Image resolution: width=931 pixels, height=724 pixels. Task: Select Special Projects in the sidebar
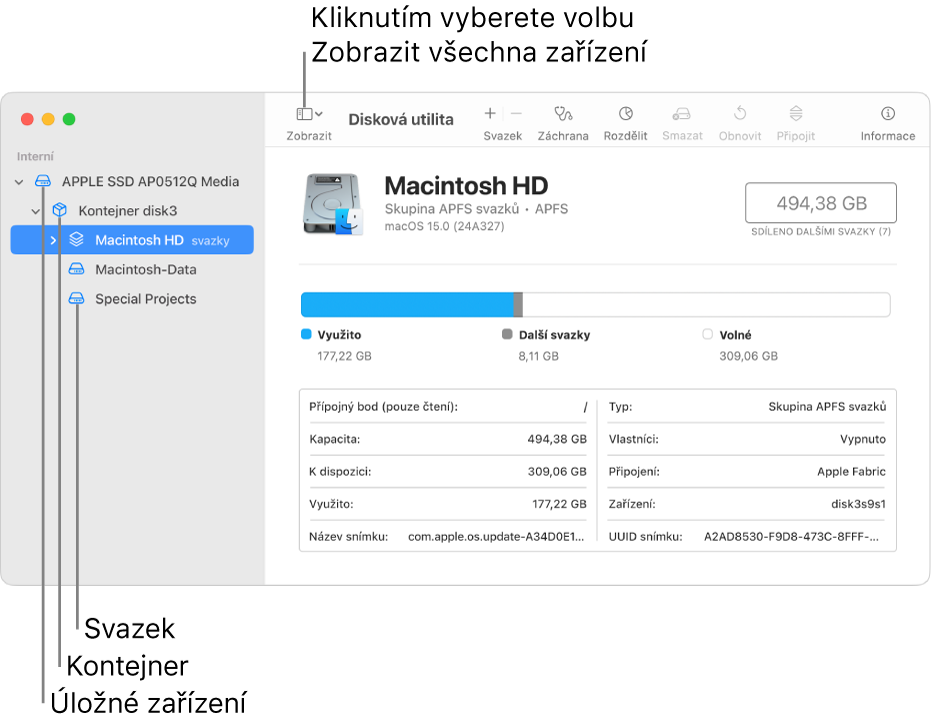pos(145,299)
